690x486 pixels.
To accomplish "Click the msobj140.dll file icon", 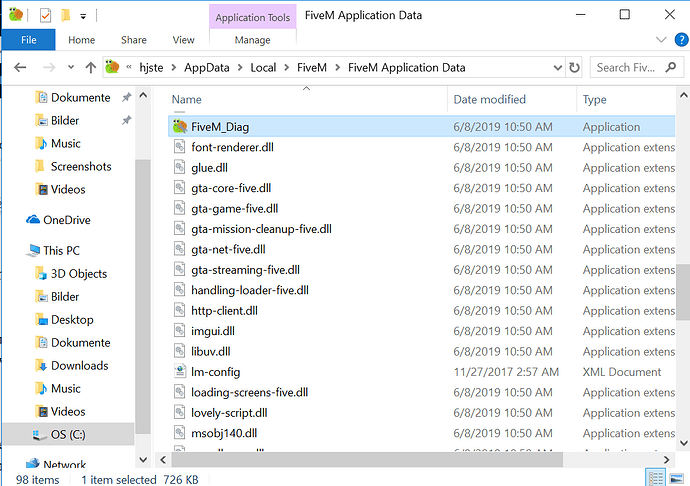I will tap(180, 433).
